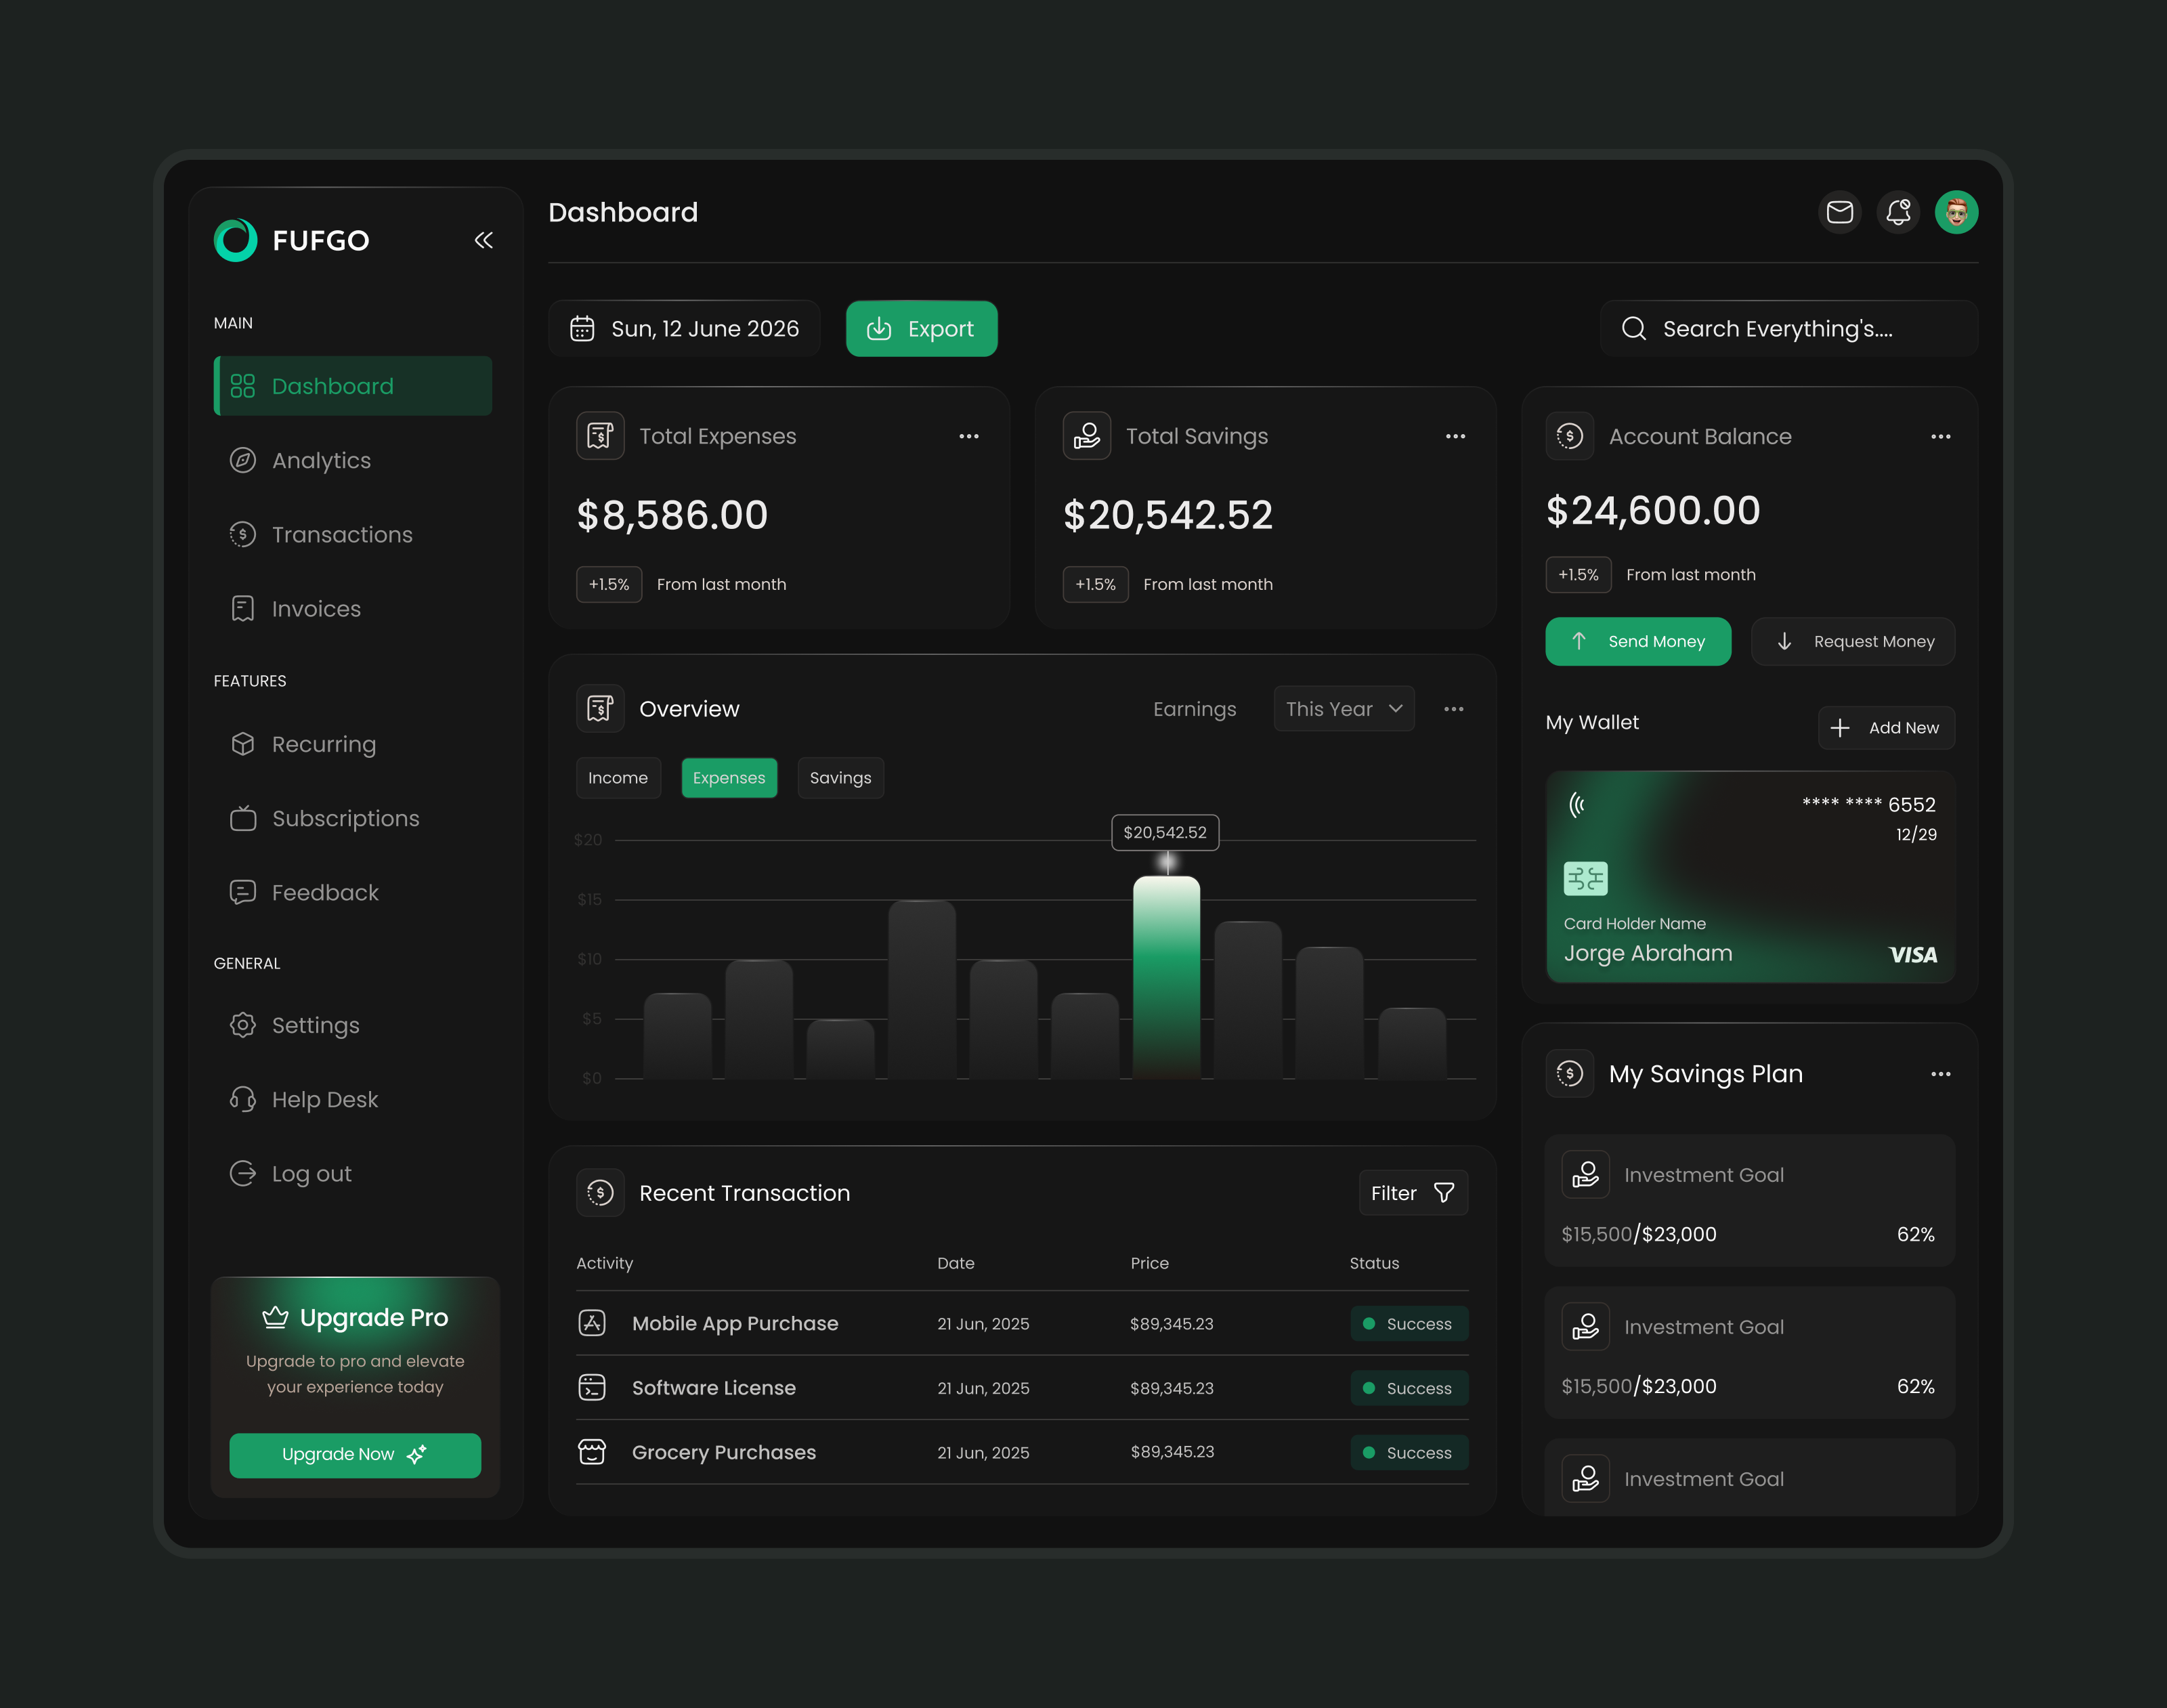Click the Search Everything's field
The height and width of the screenshot is (1708, 2167).
tap(1789, 329)
